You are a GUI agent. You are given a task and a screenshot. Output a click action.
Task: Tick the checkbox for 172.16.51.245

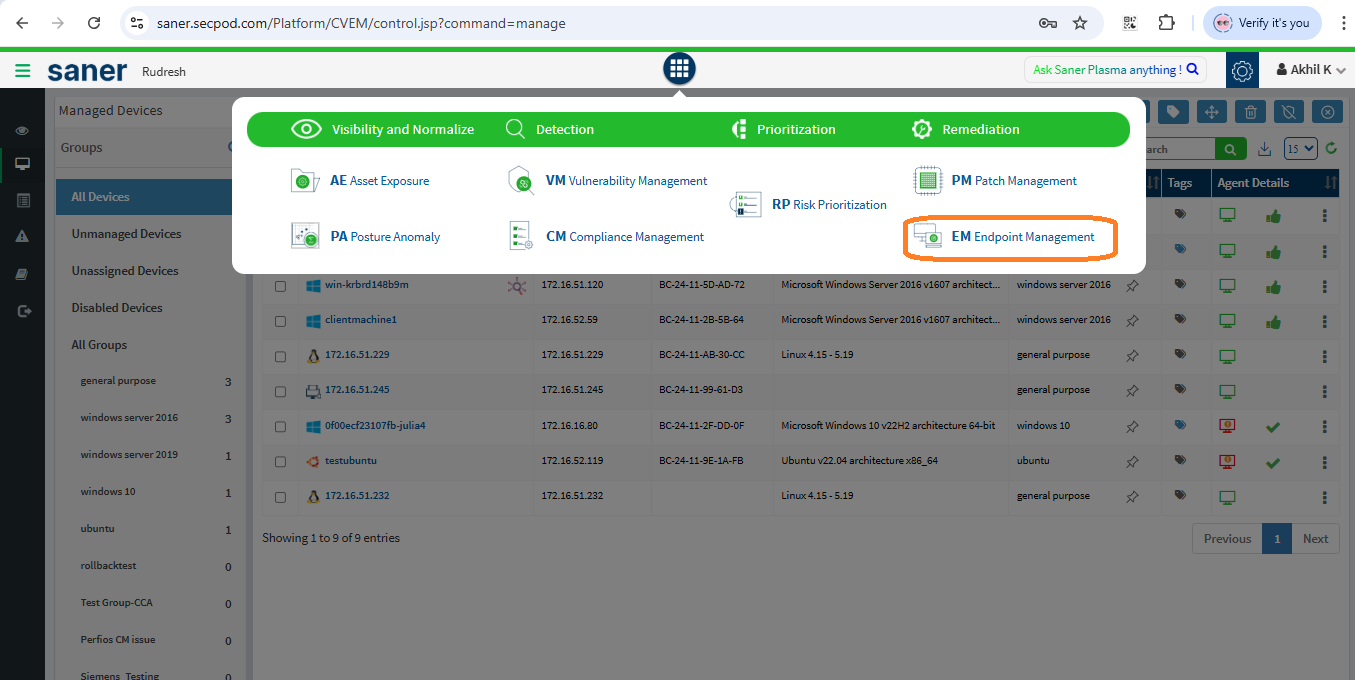coord(280,391)
